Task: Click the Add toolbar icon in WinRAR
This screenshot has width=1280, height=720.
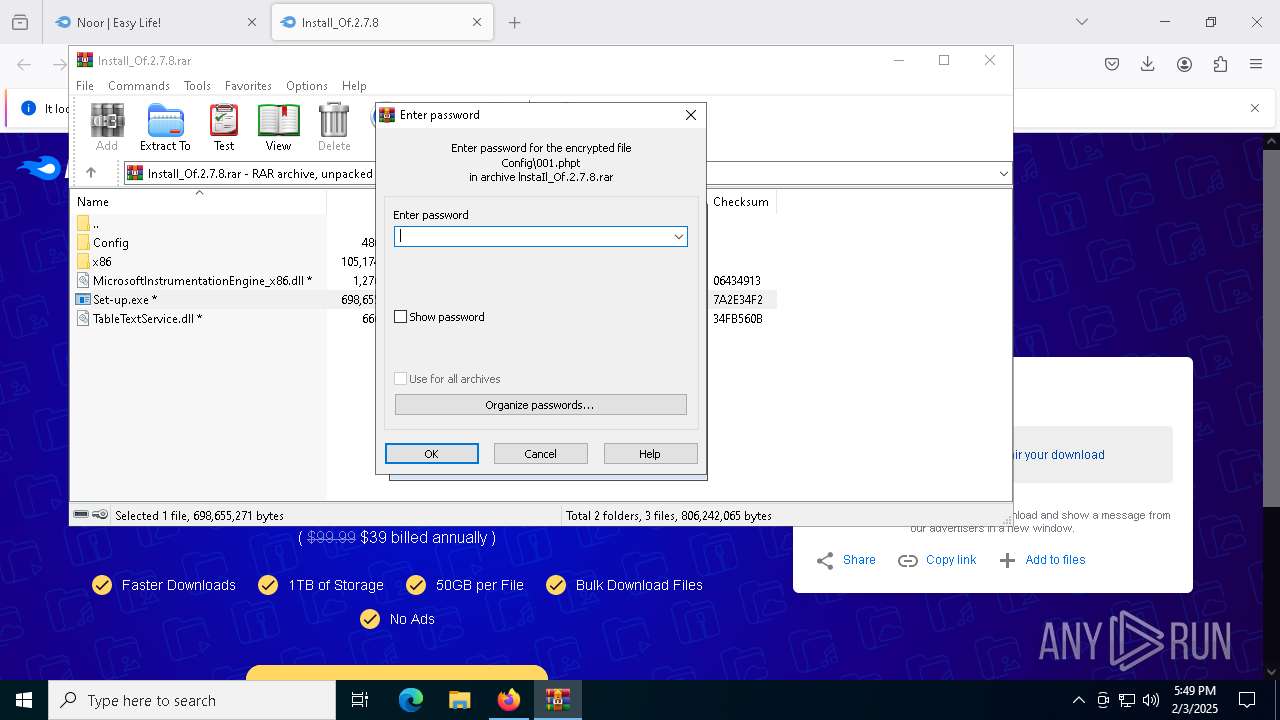Action: pyautogui.click(x=107, y=127)
